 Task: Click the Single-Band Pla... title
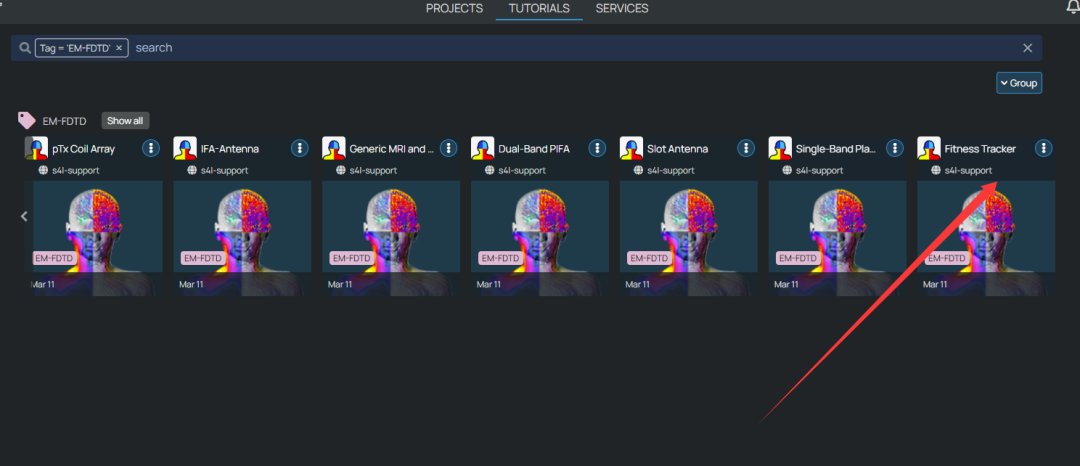point(836,149)
